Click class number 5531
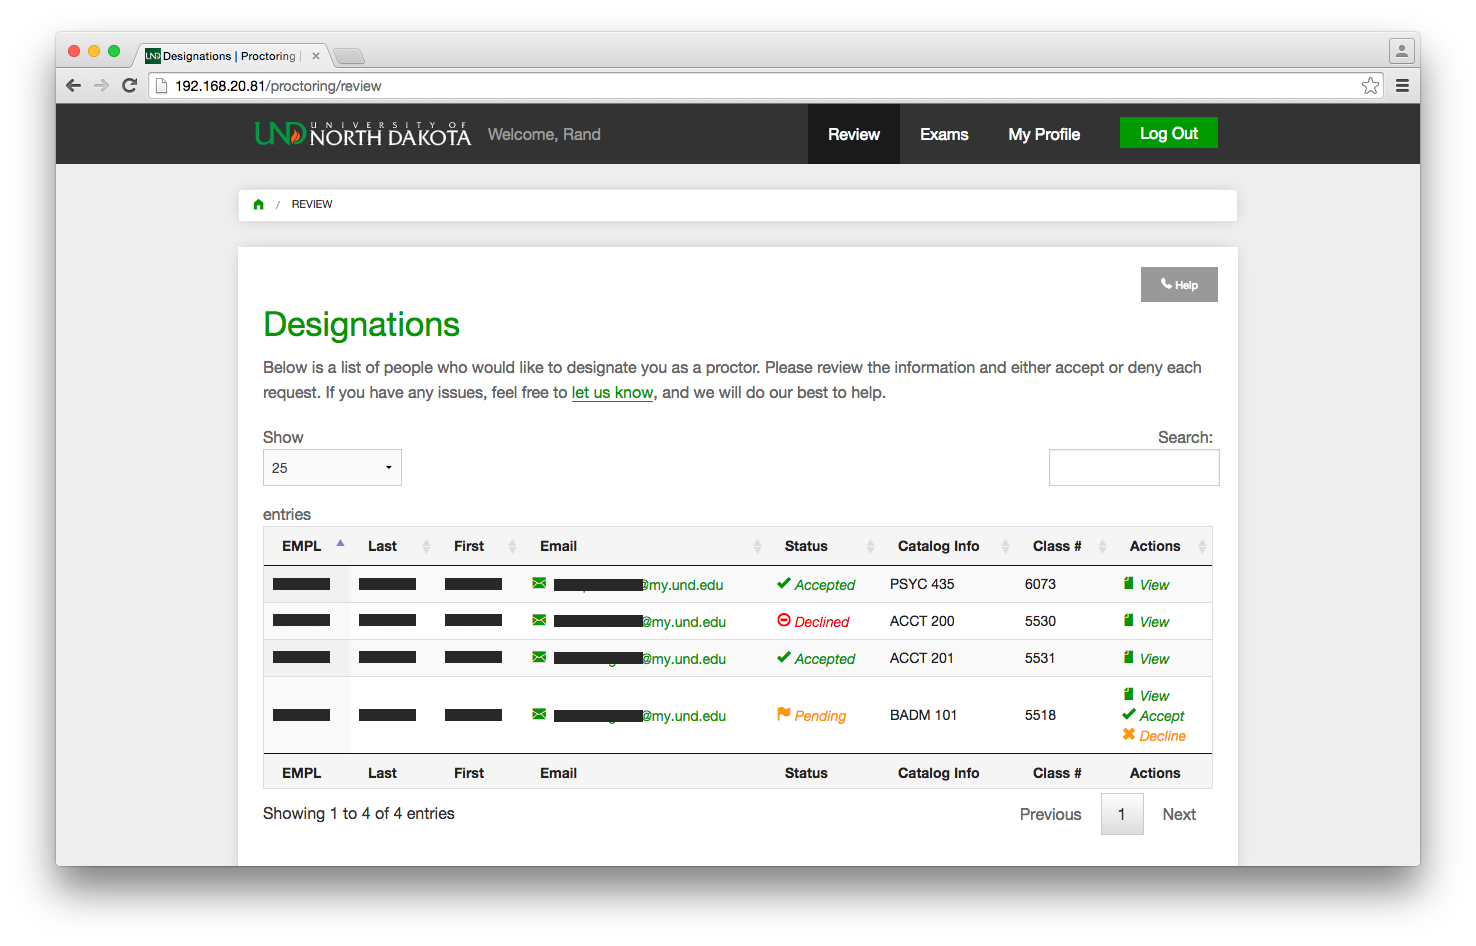The height and width of the screenshot is (946, 1476). pyautogui.click(x=1040, y=658)
